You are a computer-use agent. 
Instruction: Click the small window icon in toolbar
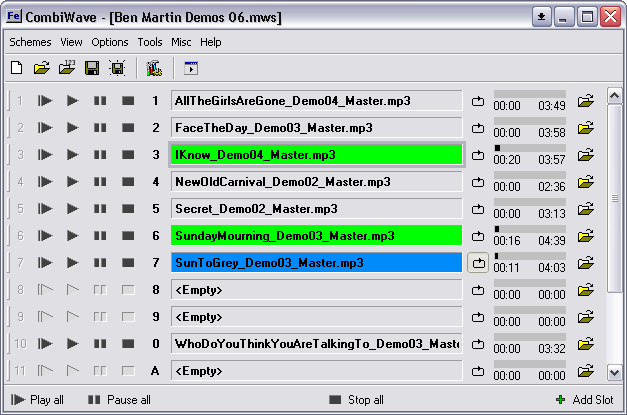coord(192,68)
